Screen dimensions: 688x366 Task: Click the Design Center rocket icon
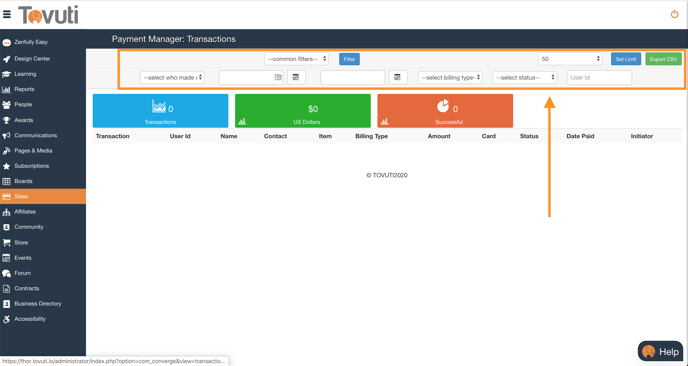(x=7, y=59)
